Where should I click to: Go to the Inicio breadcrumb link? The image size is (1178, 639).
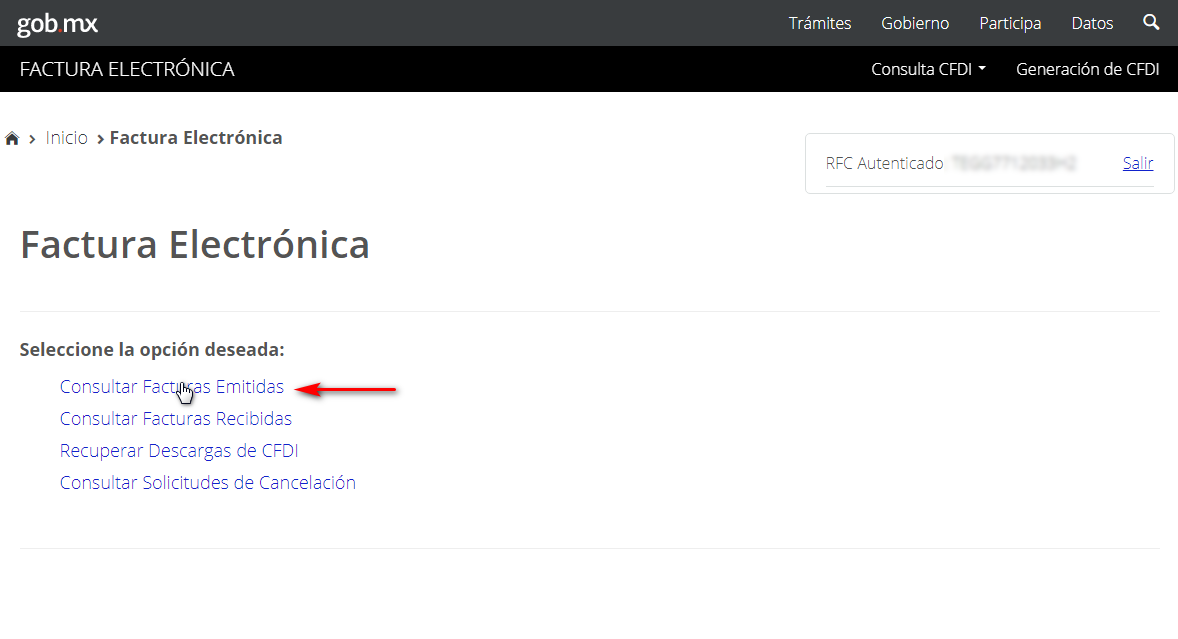(x=67, y=138)
